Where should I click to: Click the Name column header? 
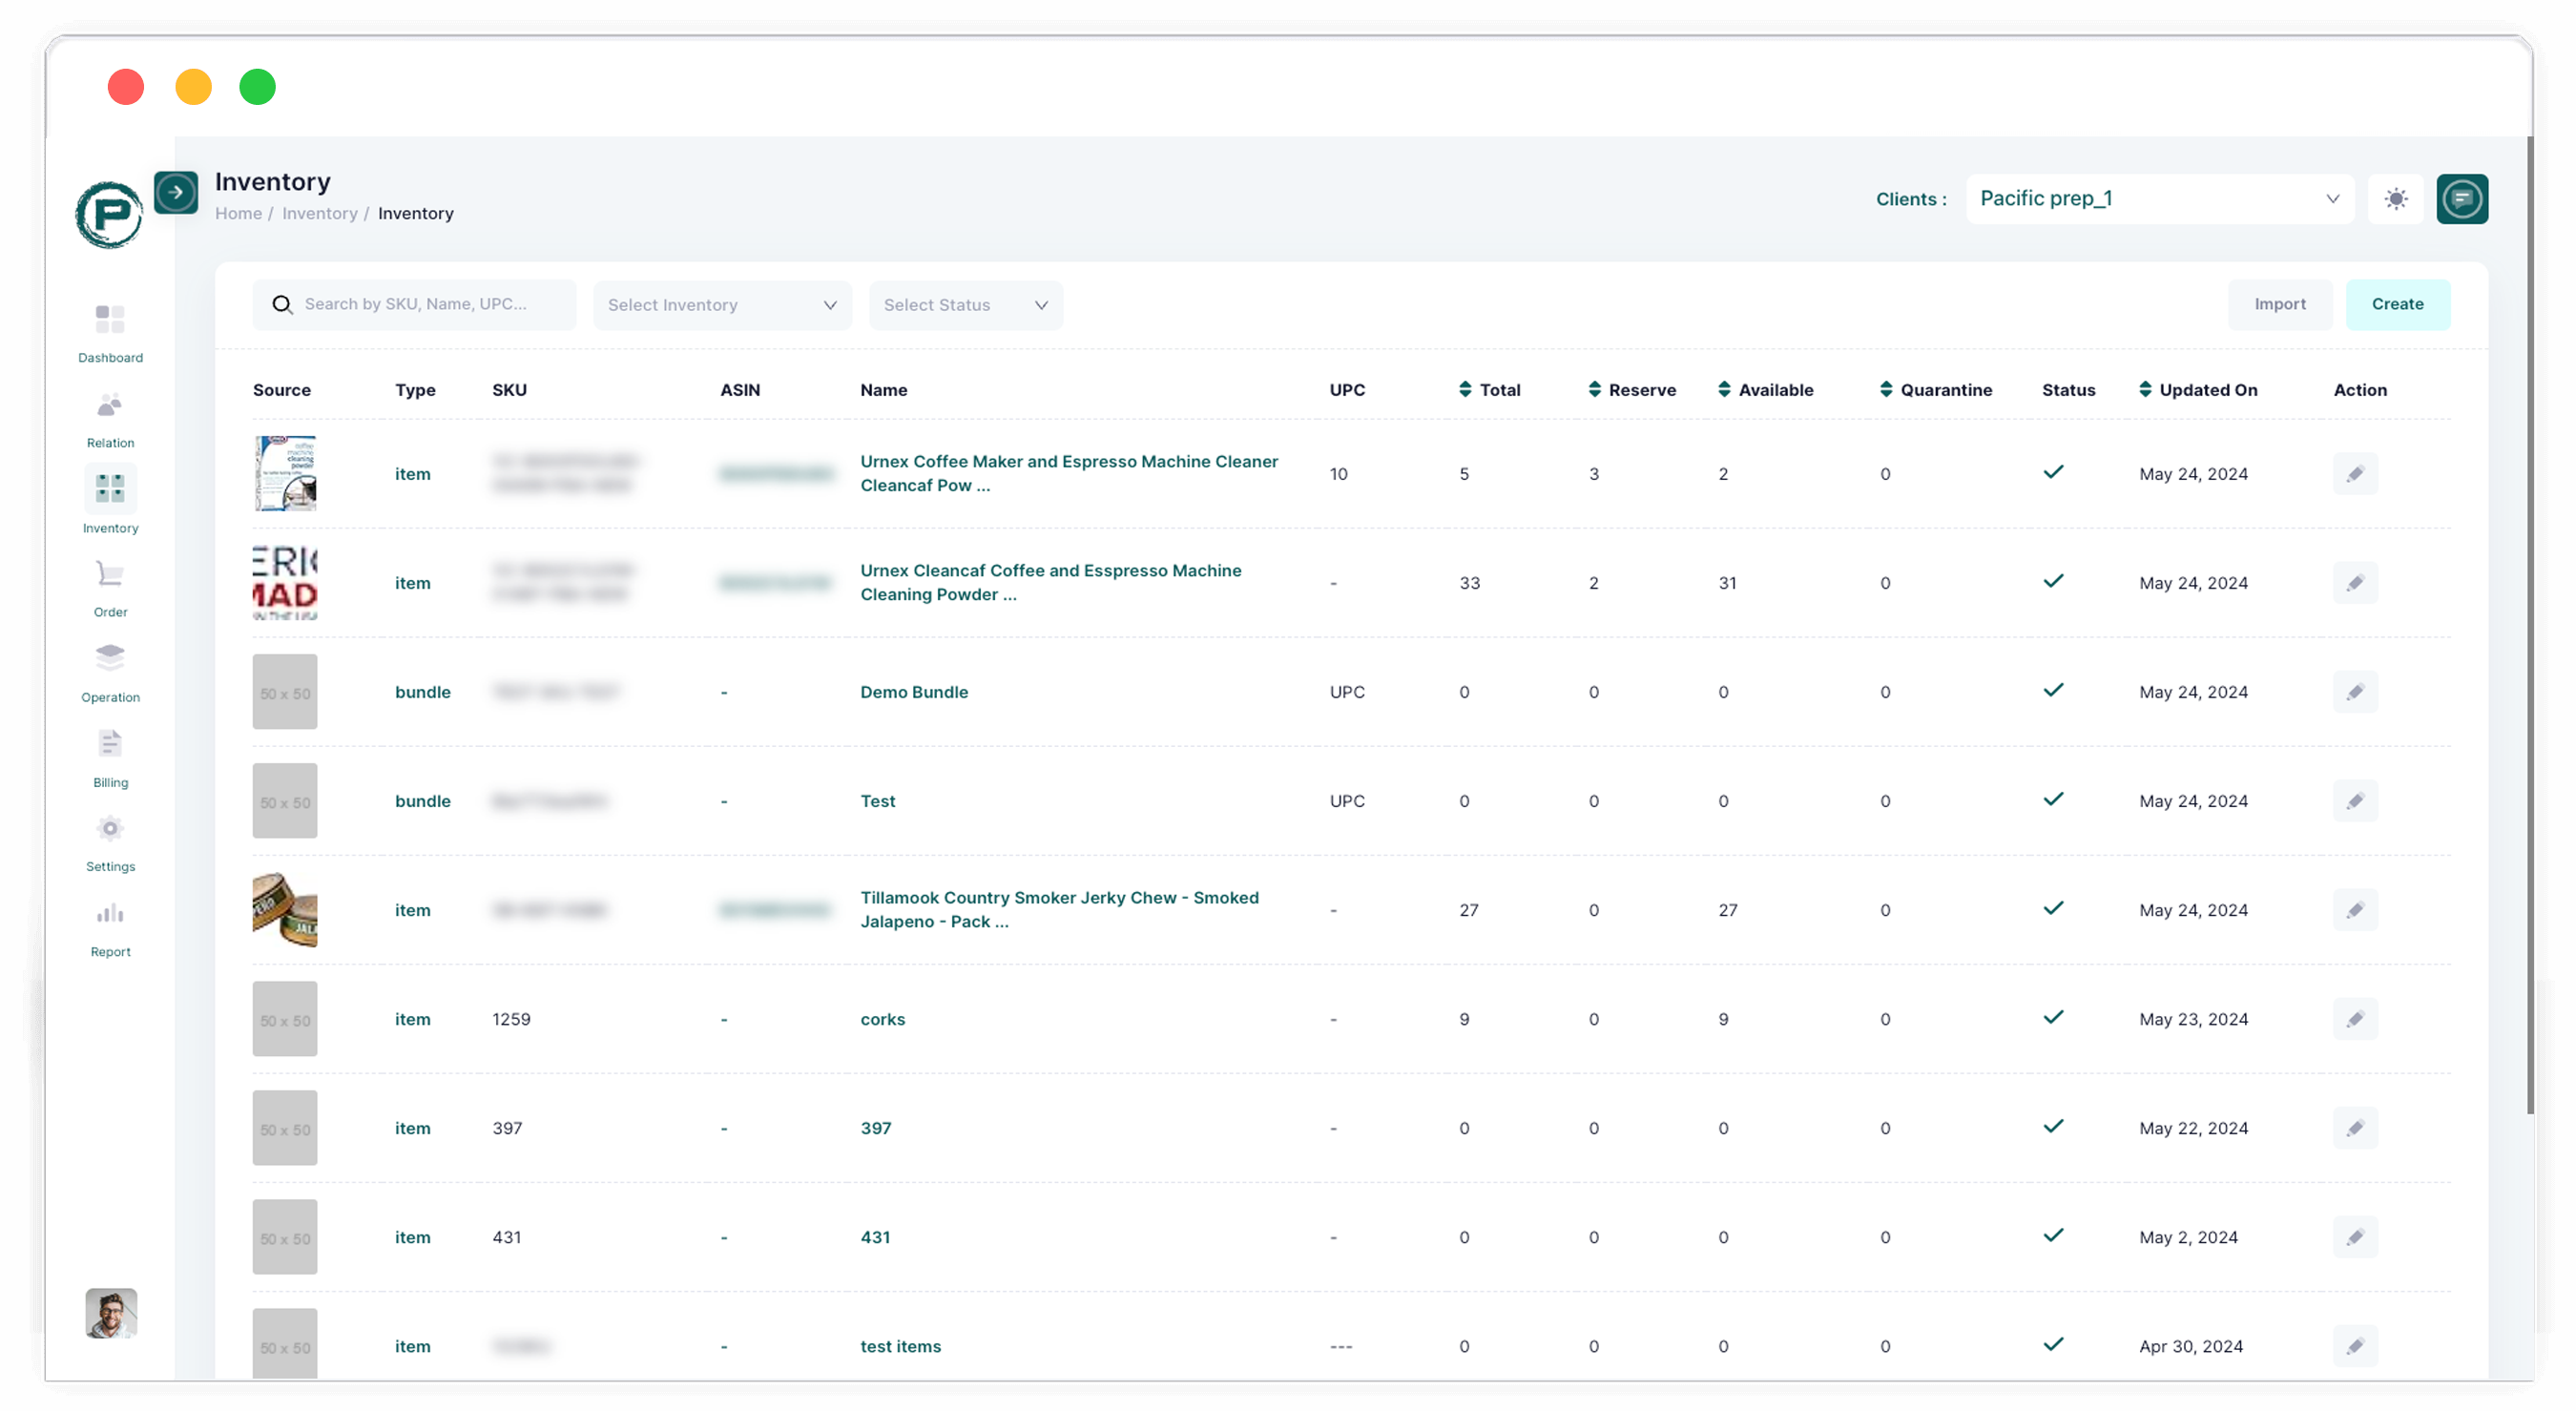point(883,390)
